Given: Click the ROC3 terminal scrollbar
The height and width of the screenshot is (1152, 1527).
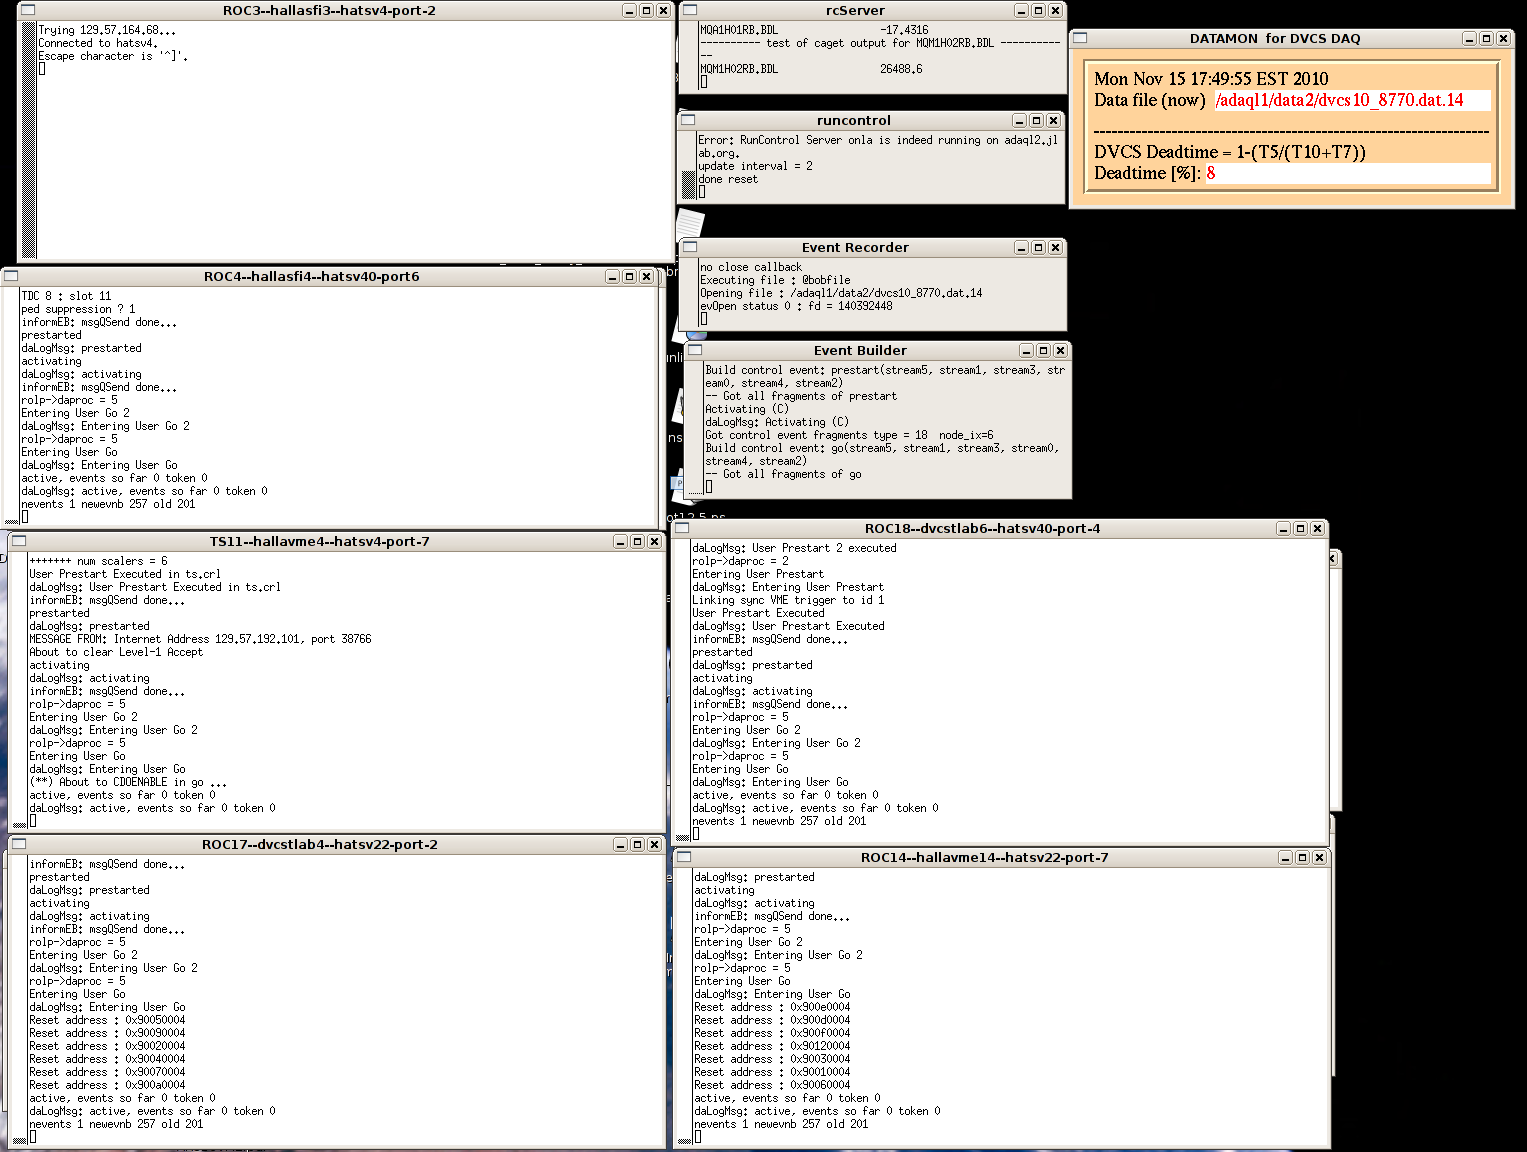Looking at the screenshot, I should click(x=29, y=140).
